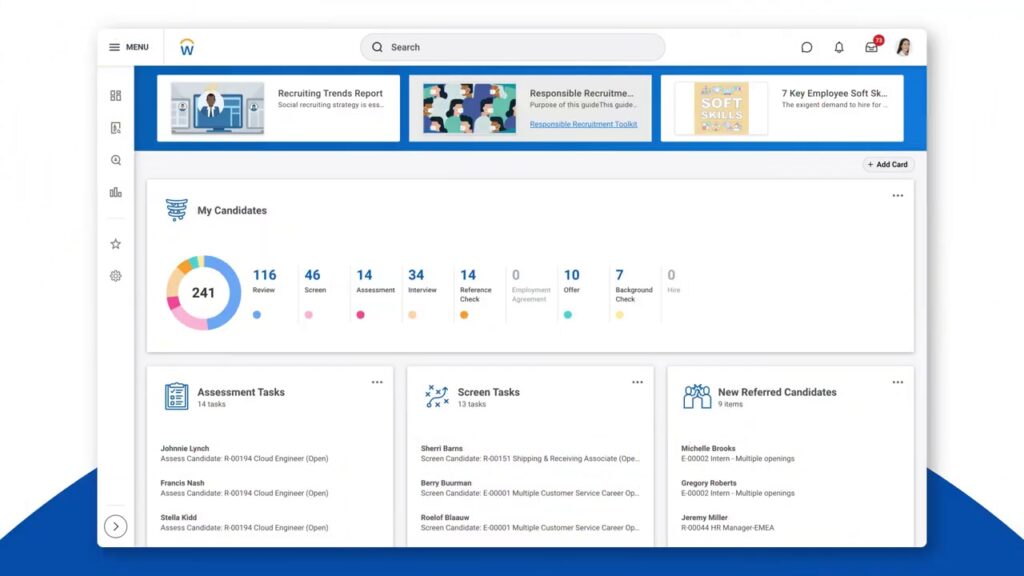This screenshot has width=1024, height=576.
Task: Open notifications bell
Action: point(839,47)
